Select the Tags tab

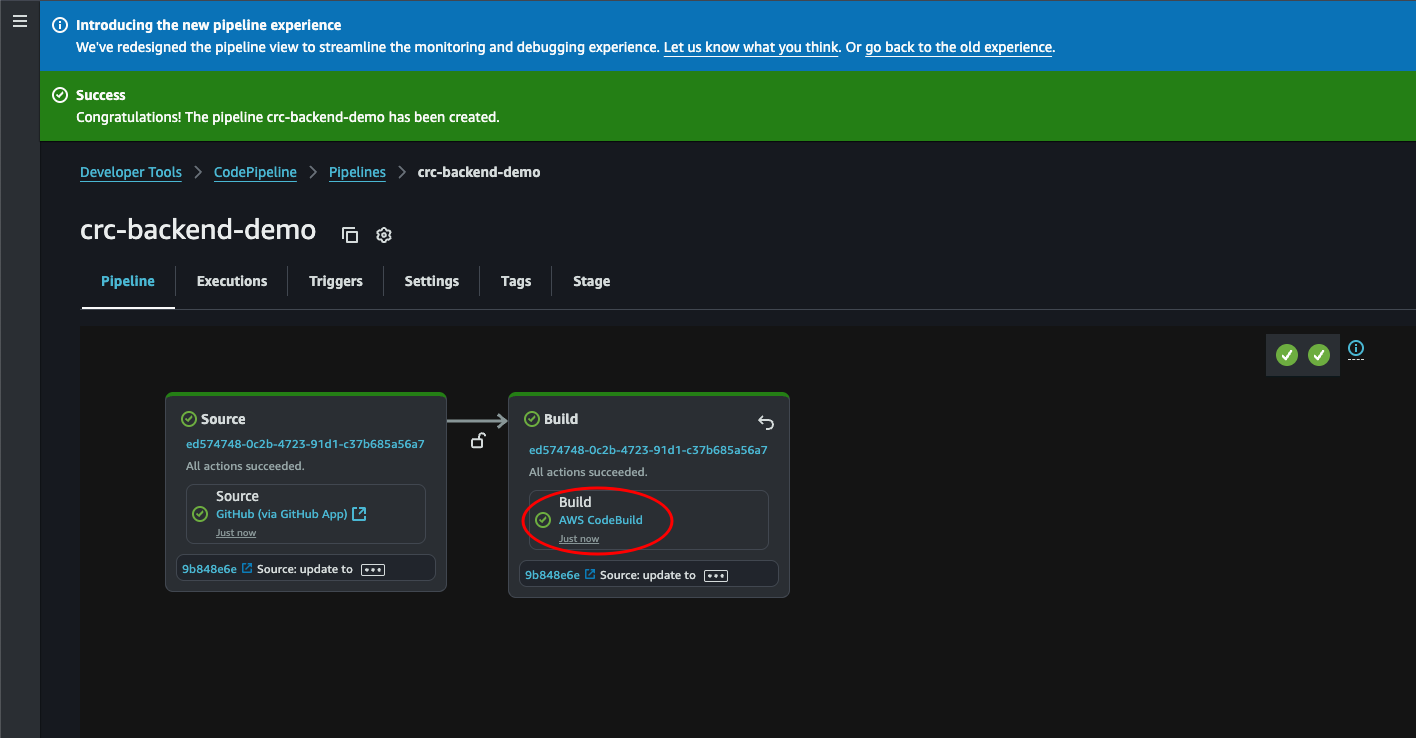[x=516, y=281]
